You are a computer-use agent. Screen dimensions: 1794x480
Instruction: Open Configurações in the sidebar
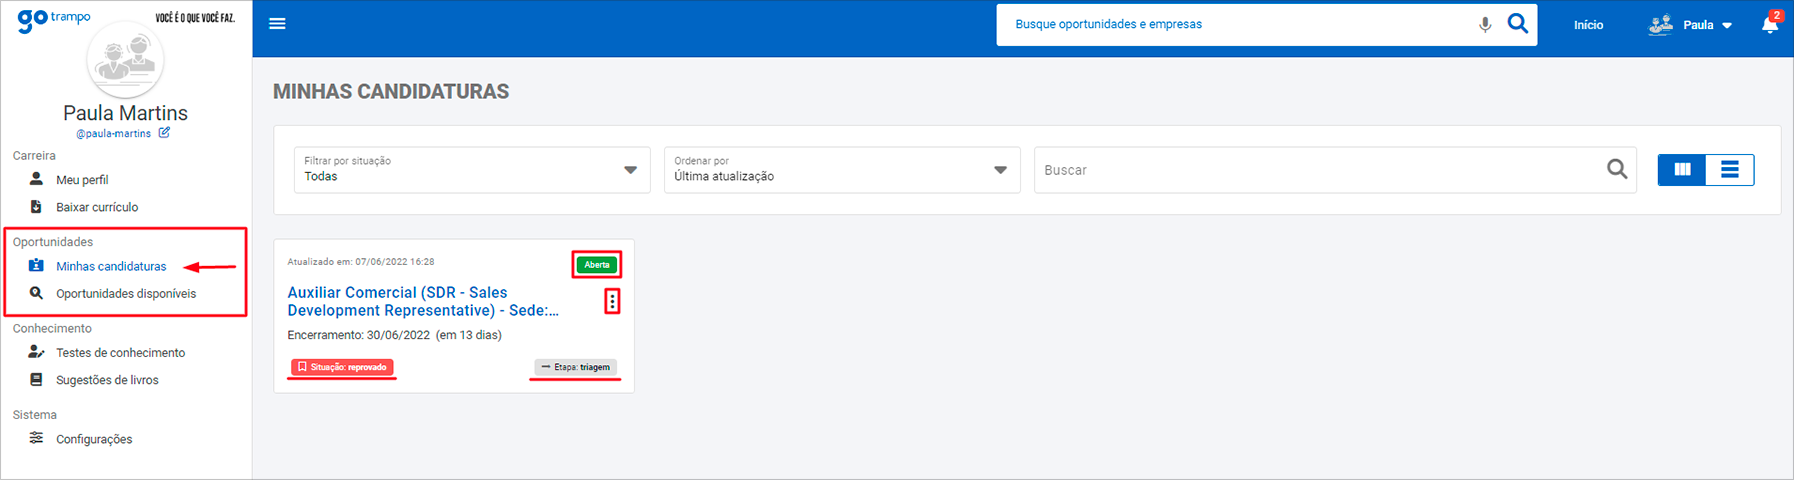click(x=94, y=439)
